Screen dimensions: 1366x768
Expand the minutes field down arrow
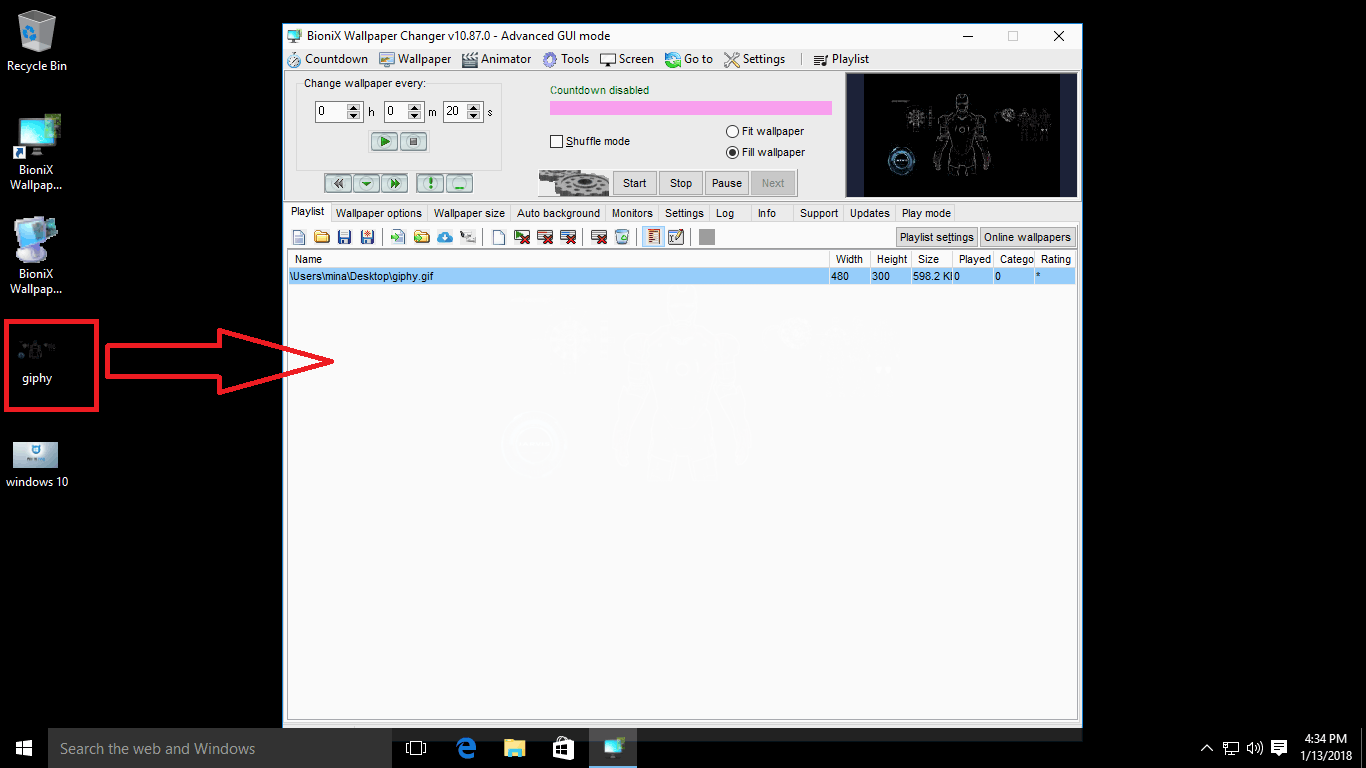coord(416,115)
